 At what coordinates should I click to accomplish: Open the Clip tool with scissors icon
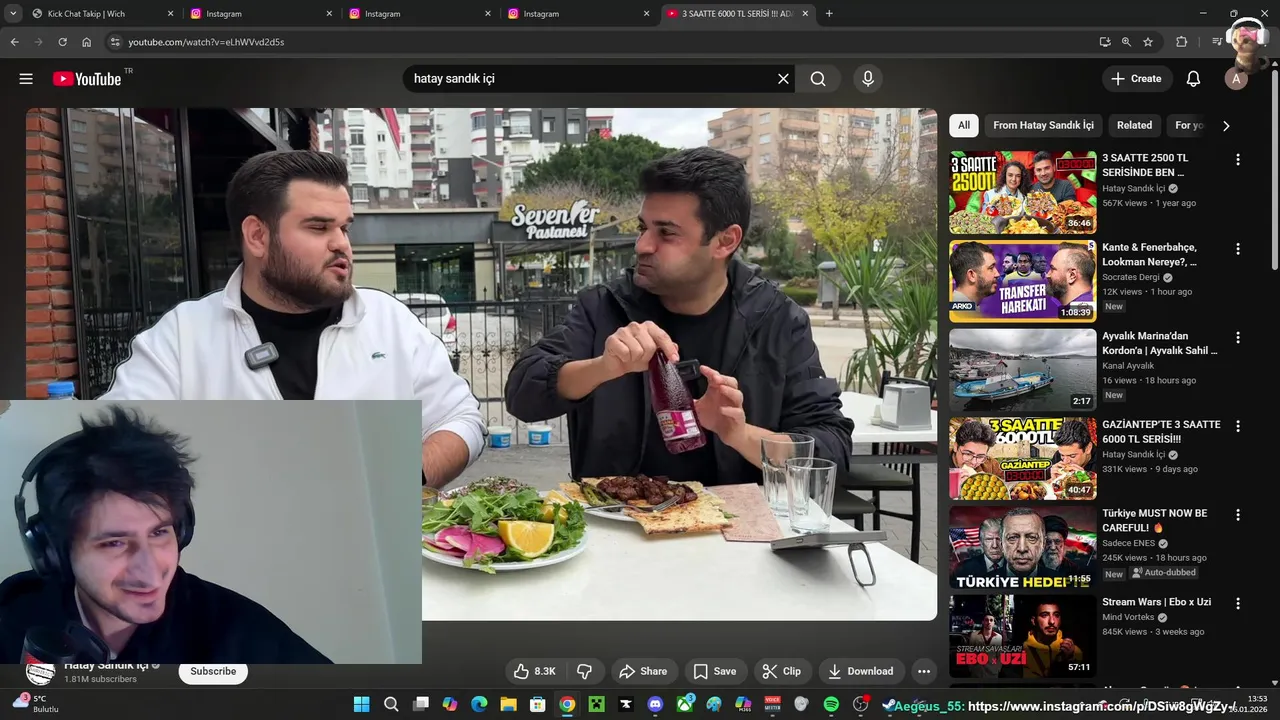tap(781, 671)
